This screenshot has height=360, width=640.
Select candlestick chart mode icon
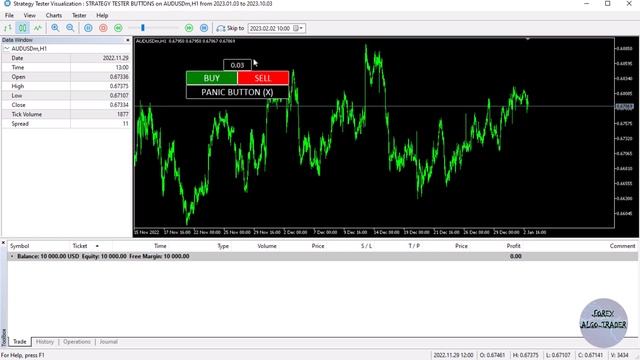[22, 28]
